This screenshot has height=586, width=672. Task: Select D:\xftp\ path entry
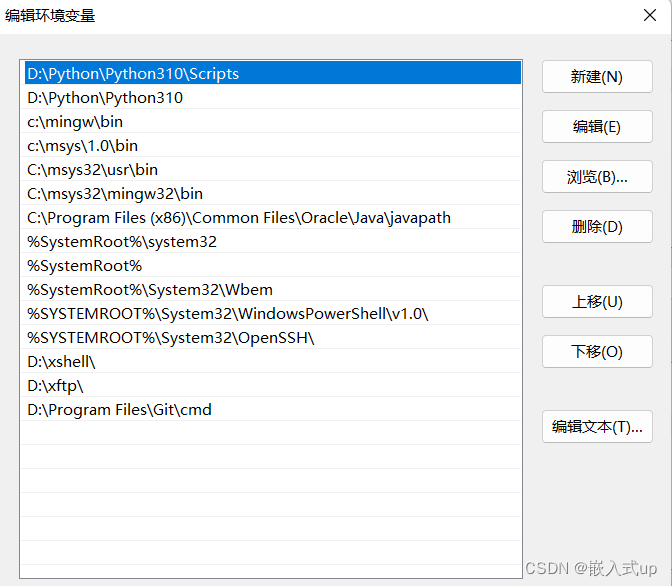click(273, 385)
